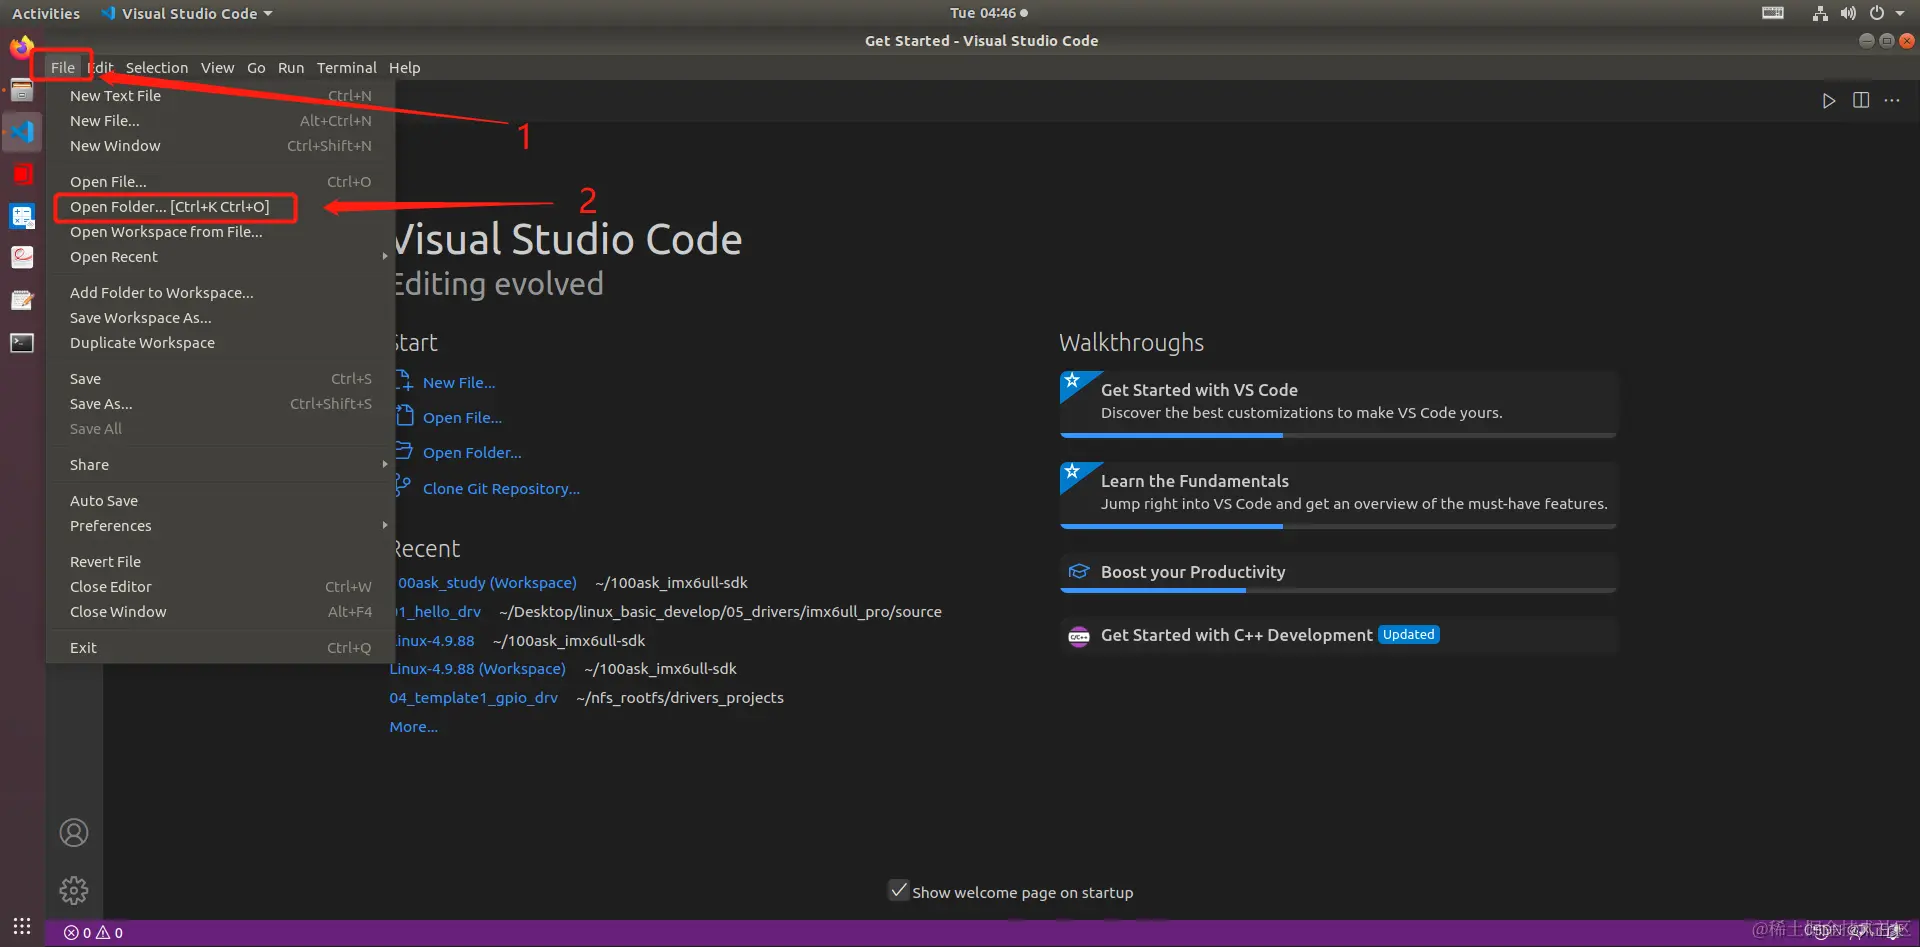The width and height of the screenshot is (1920, 947).
Task: Click the More... link under Recent
Action: tap(414, 727)
